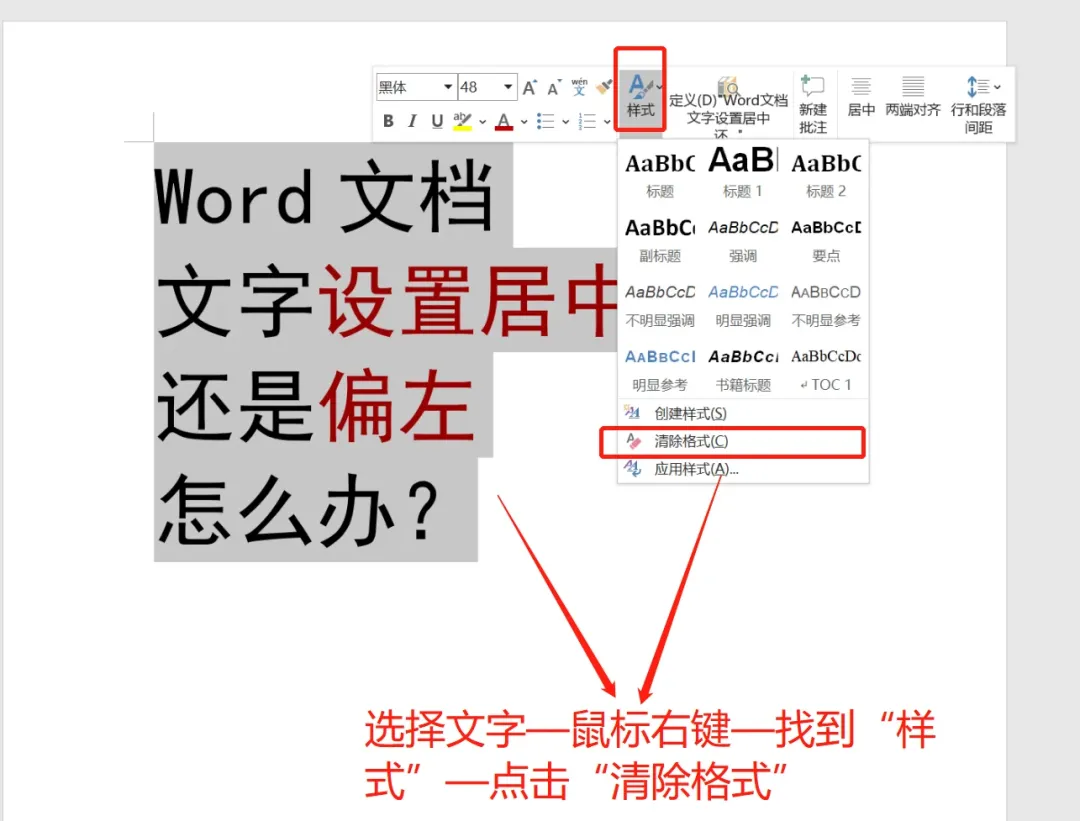Add a new comment with 新建批注
The image size is (1080, 821).
813,104
